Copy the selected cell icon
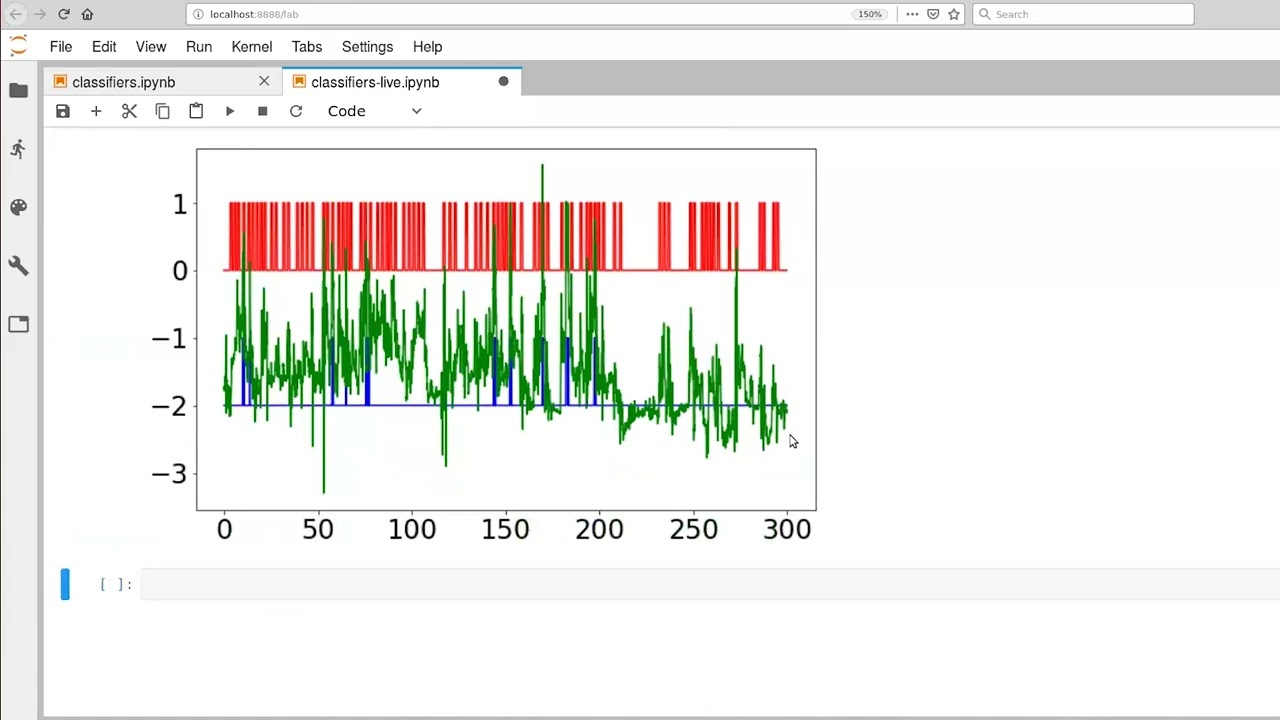 pyautogui.click(x=162, y=111)
